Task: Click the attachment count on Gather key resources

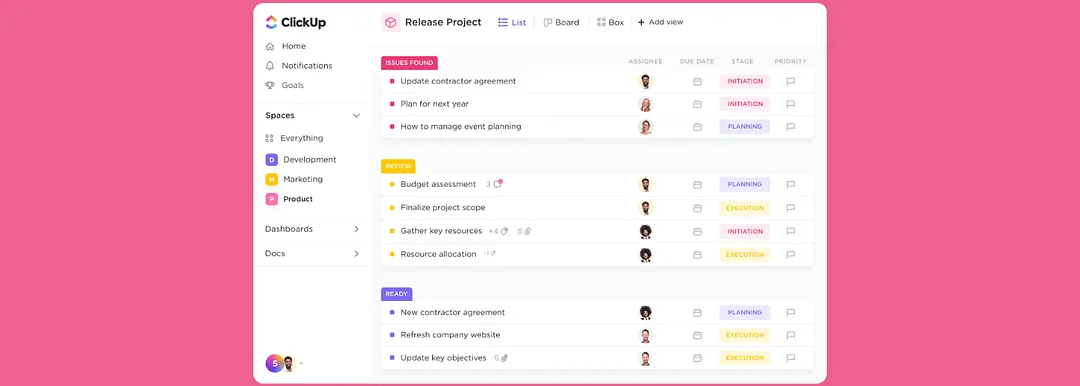Action: click(525, 232)
